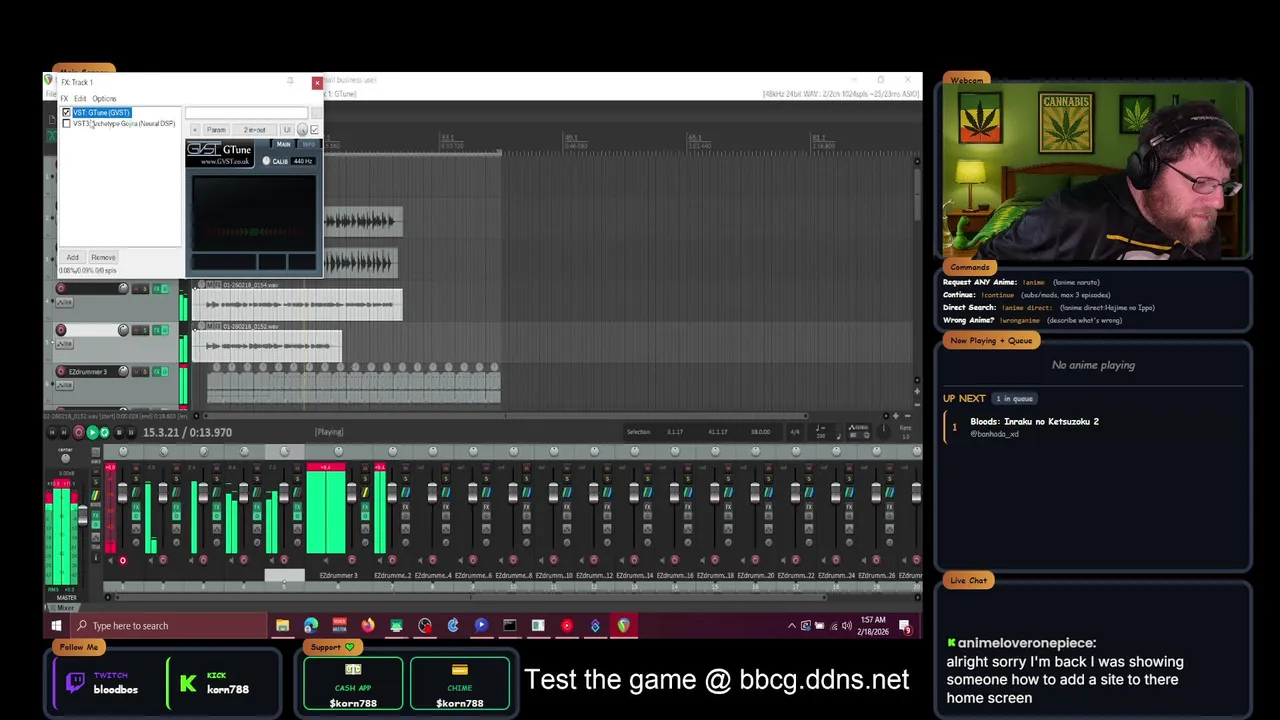Open Voicemeeter from the taskbar
Image resolution: width=1280 pixels, height=720 pixels.
click(339, 626)
